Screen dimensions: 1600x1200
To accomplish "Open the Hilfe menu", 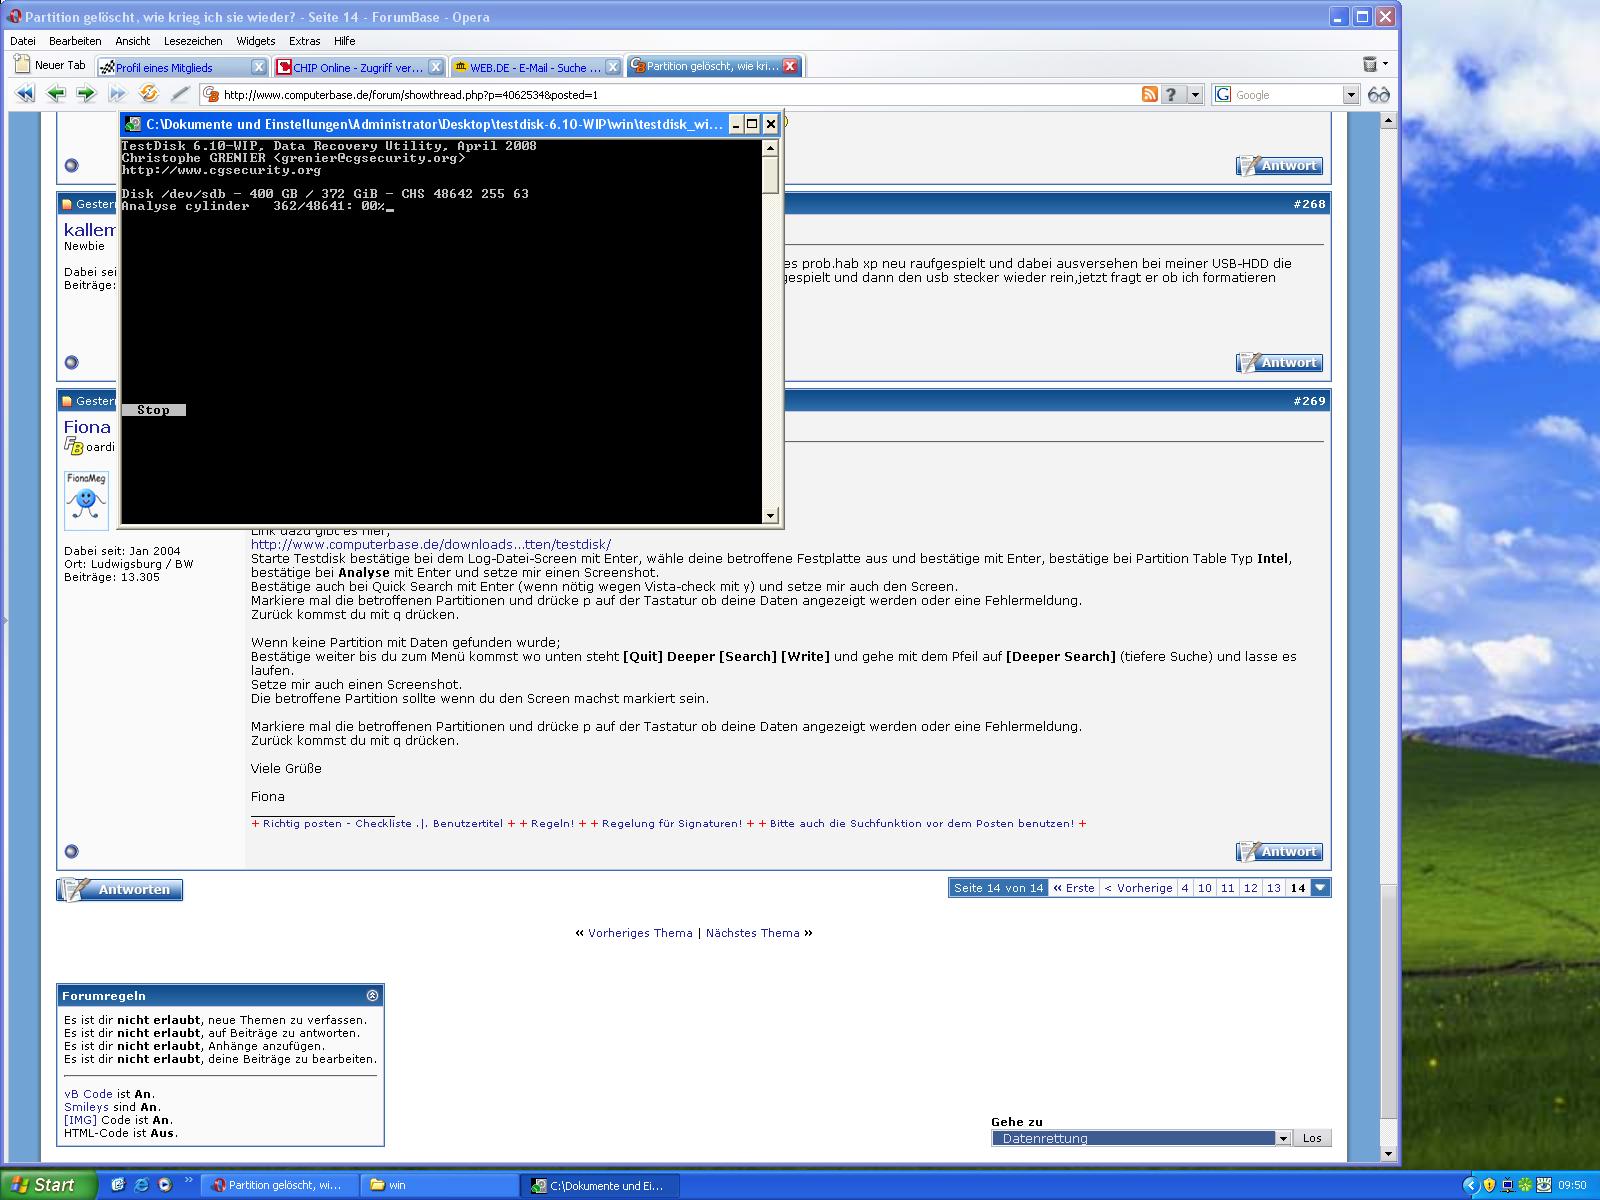I will click(x=344, y=41).
